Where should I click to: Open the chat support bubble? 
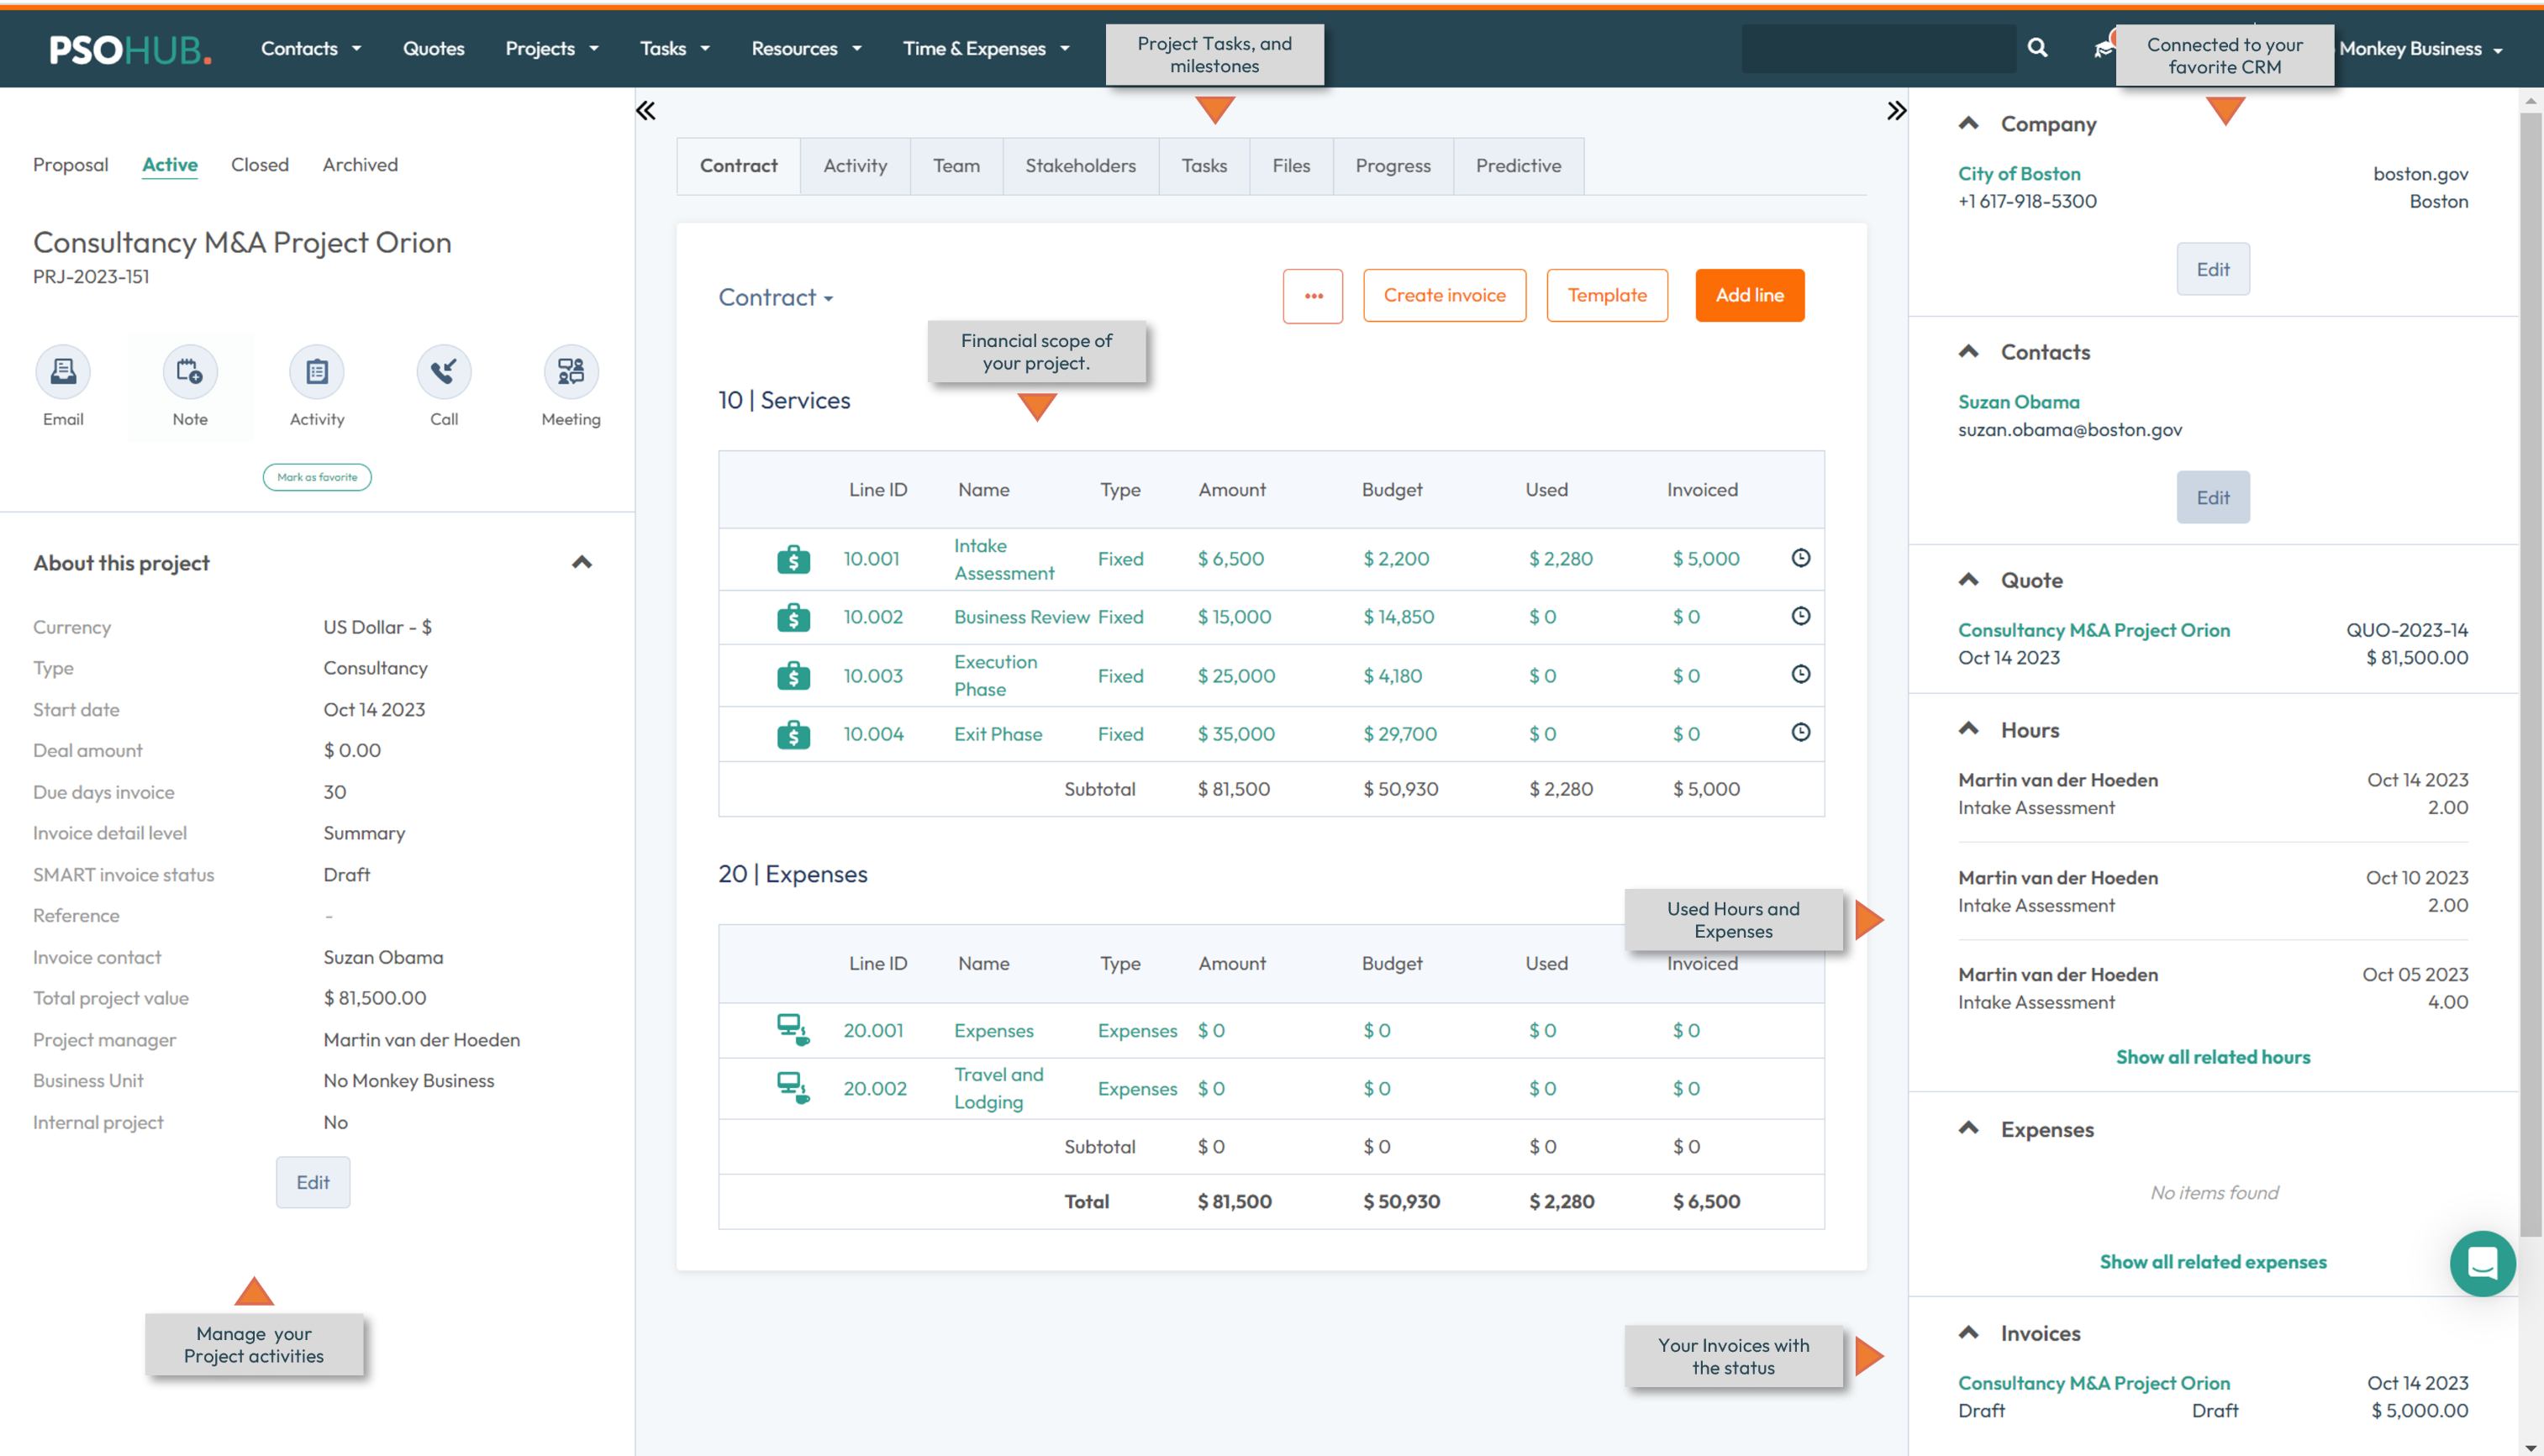(2482, 1263)
